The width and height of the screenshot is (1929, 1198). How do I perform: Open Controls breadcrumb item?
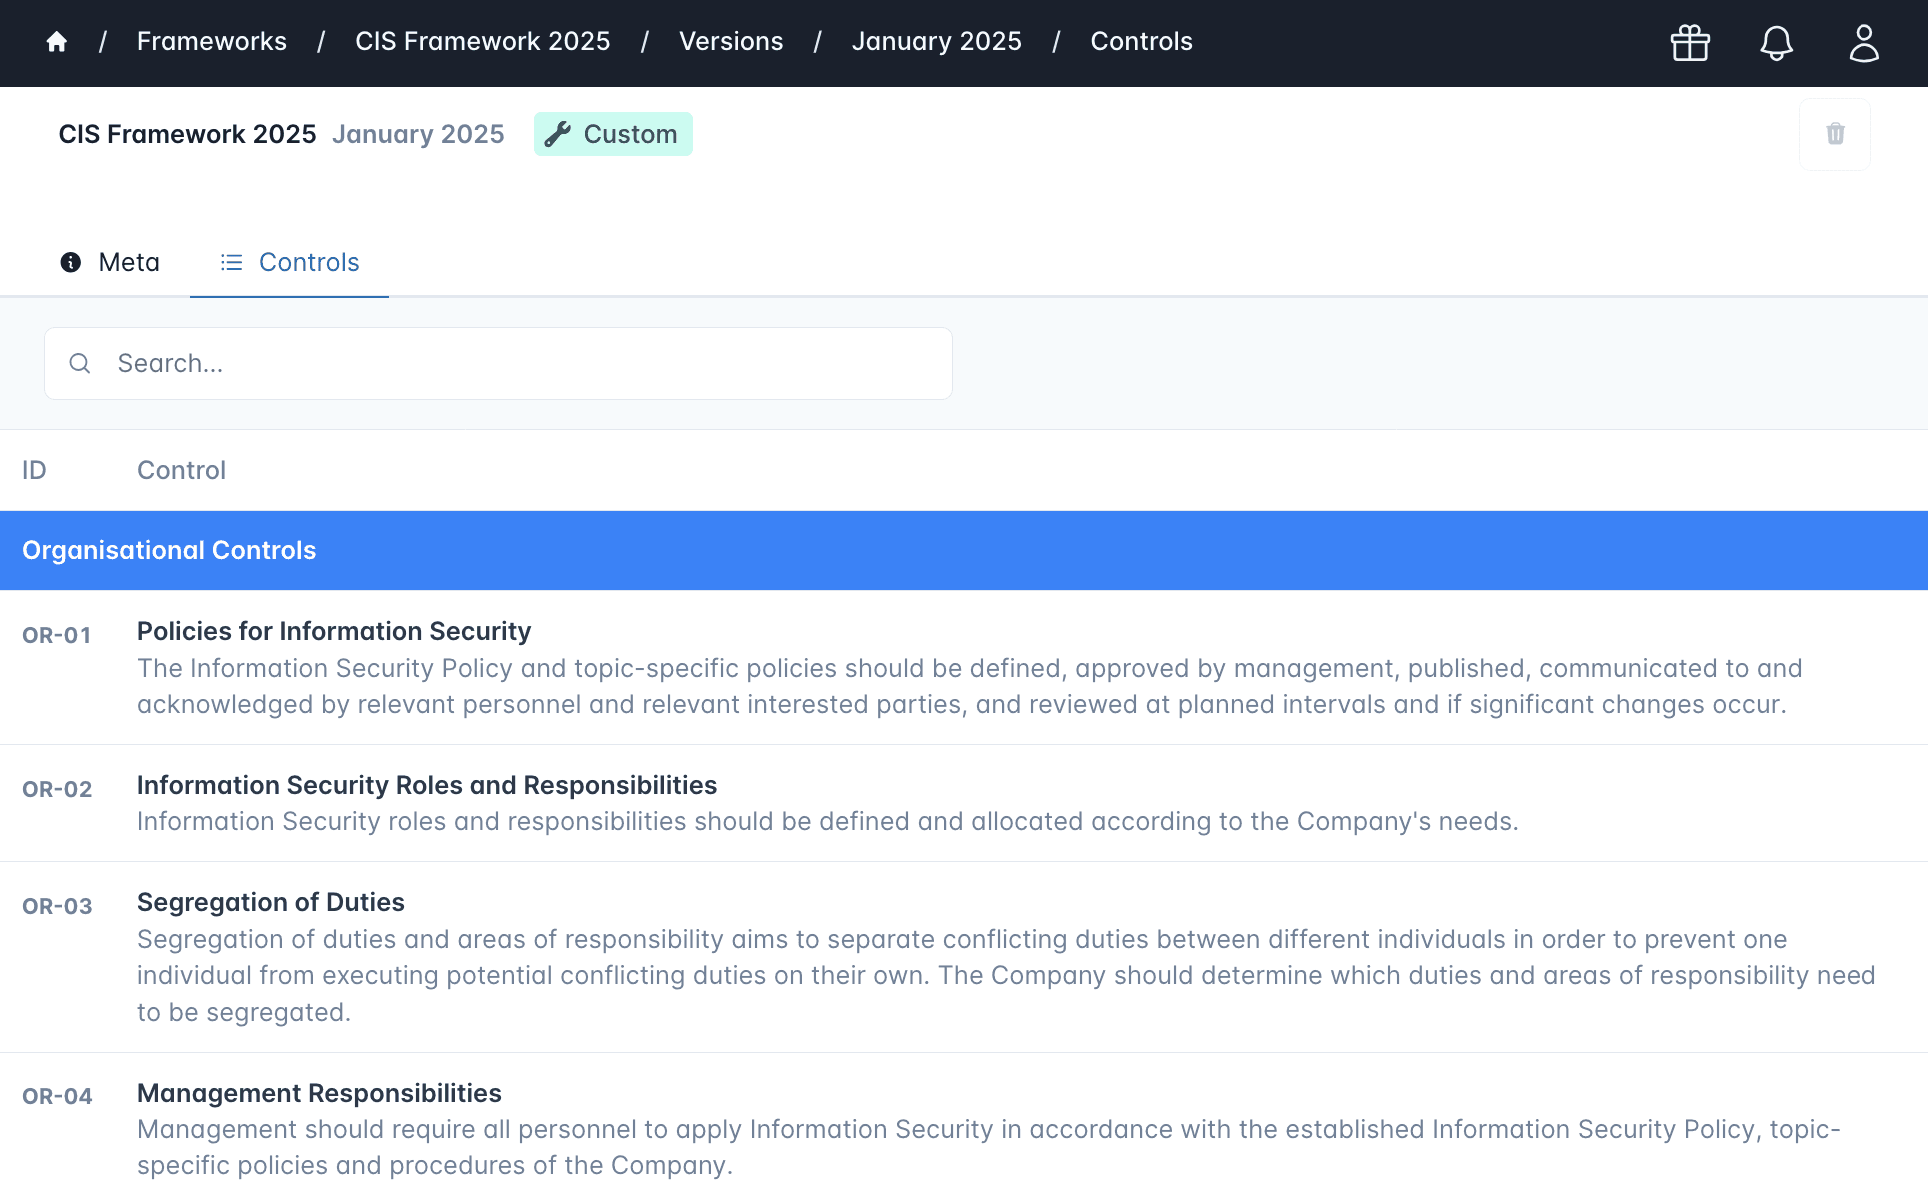tap(1141, 41)
